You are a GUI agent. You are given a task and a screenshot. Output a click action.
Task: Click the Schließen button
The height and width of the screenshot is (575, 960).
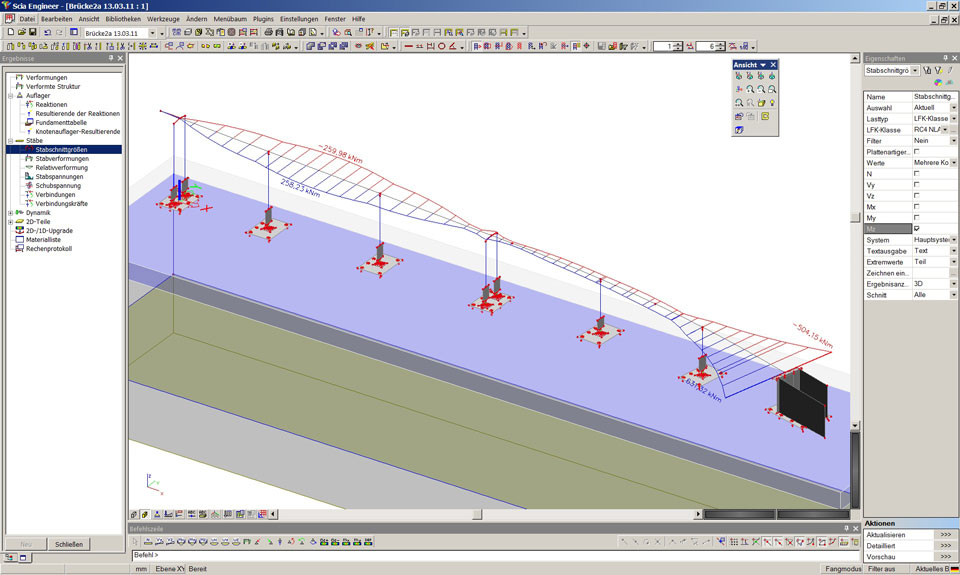click(69, 544)
